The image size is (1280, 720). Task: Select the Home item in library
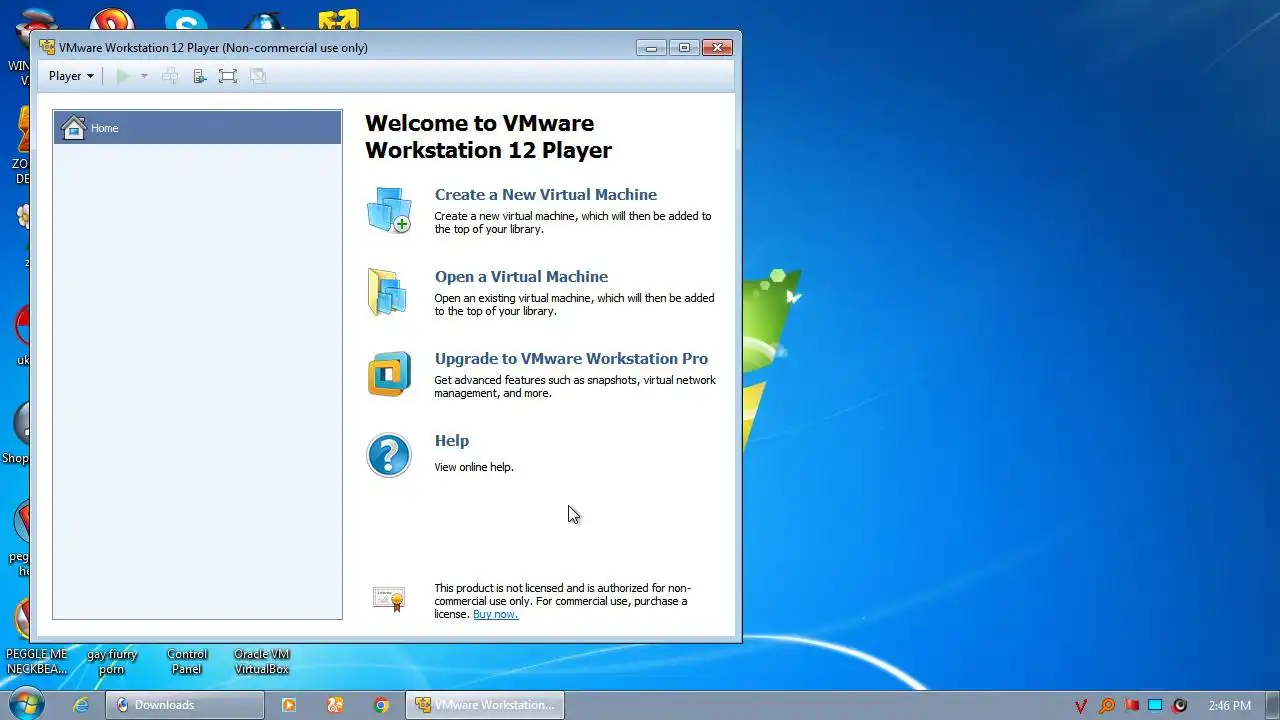pyautogui.click(x=197, y=127)
